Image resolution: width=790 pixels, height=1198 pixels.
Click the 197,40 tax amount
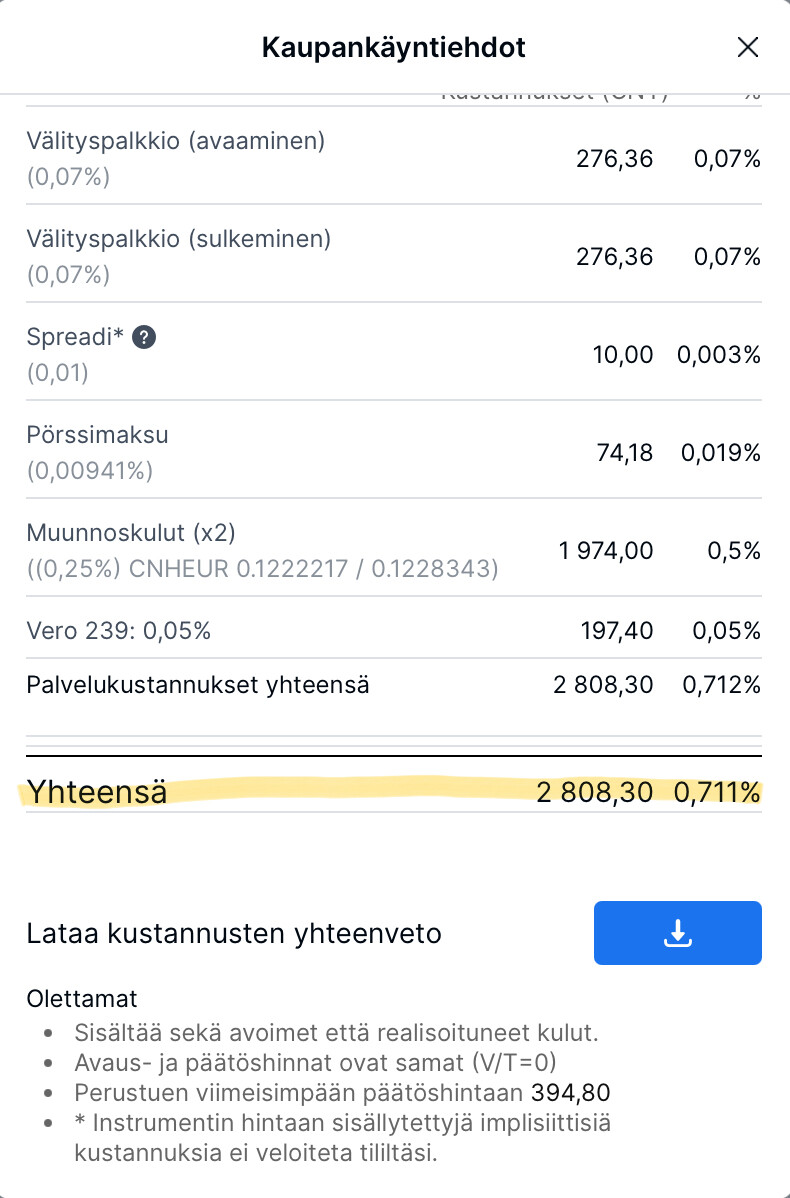(617, 631)
